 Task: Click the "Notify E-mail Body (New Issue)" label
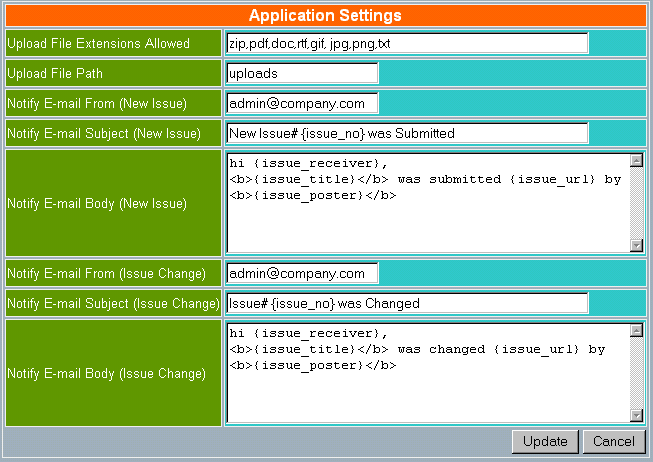click(x=97, y=203)
